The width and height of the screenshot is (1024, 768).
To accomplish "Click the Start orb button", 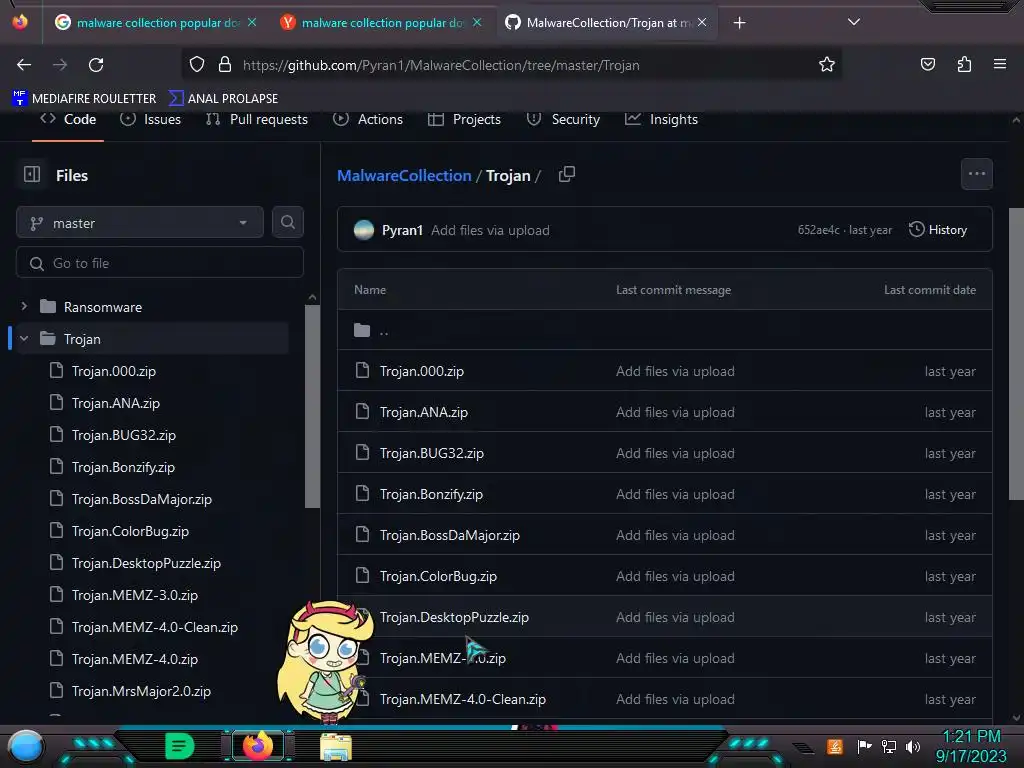I will (x=26, y=747).
